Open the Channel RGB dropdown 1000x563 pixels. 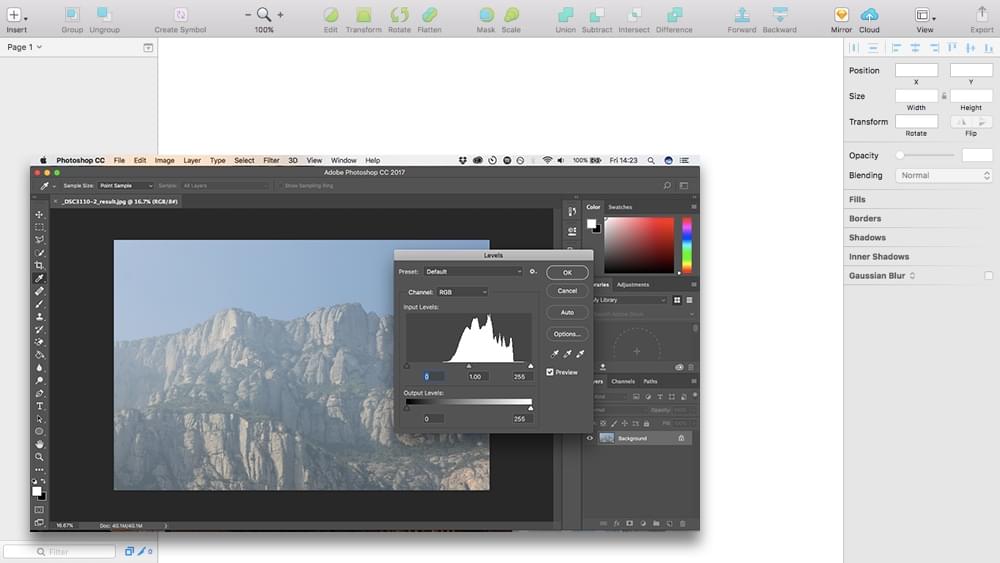click(x=462, y=292)
